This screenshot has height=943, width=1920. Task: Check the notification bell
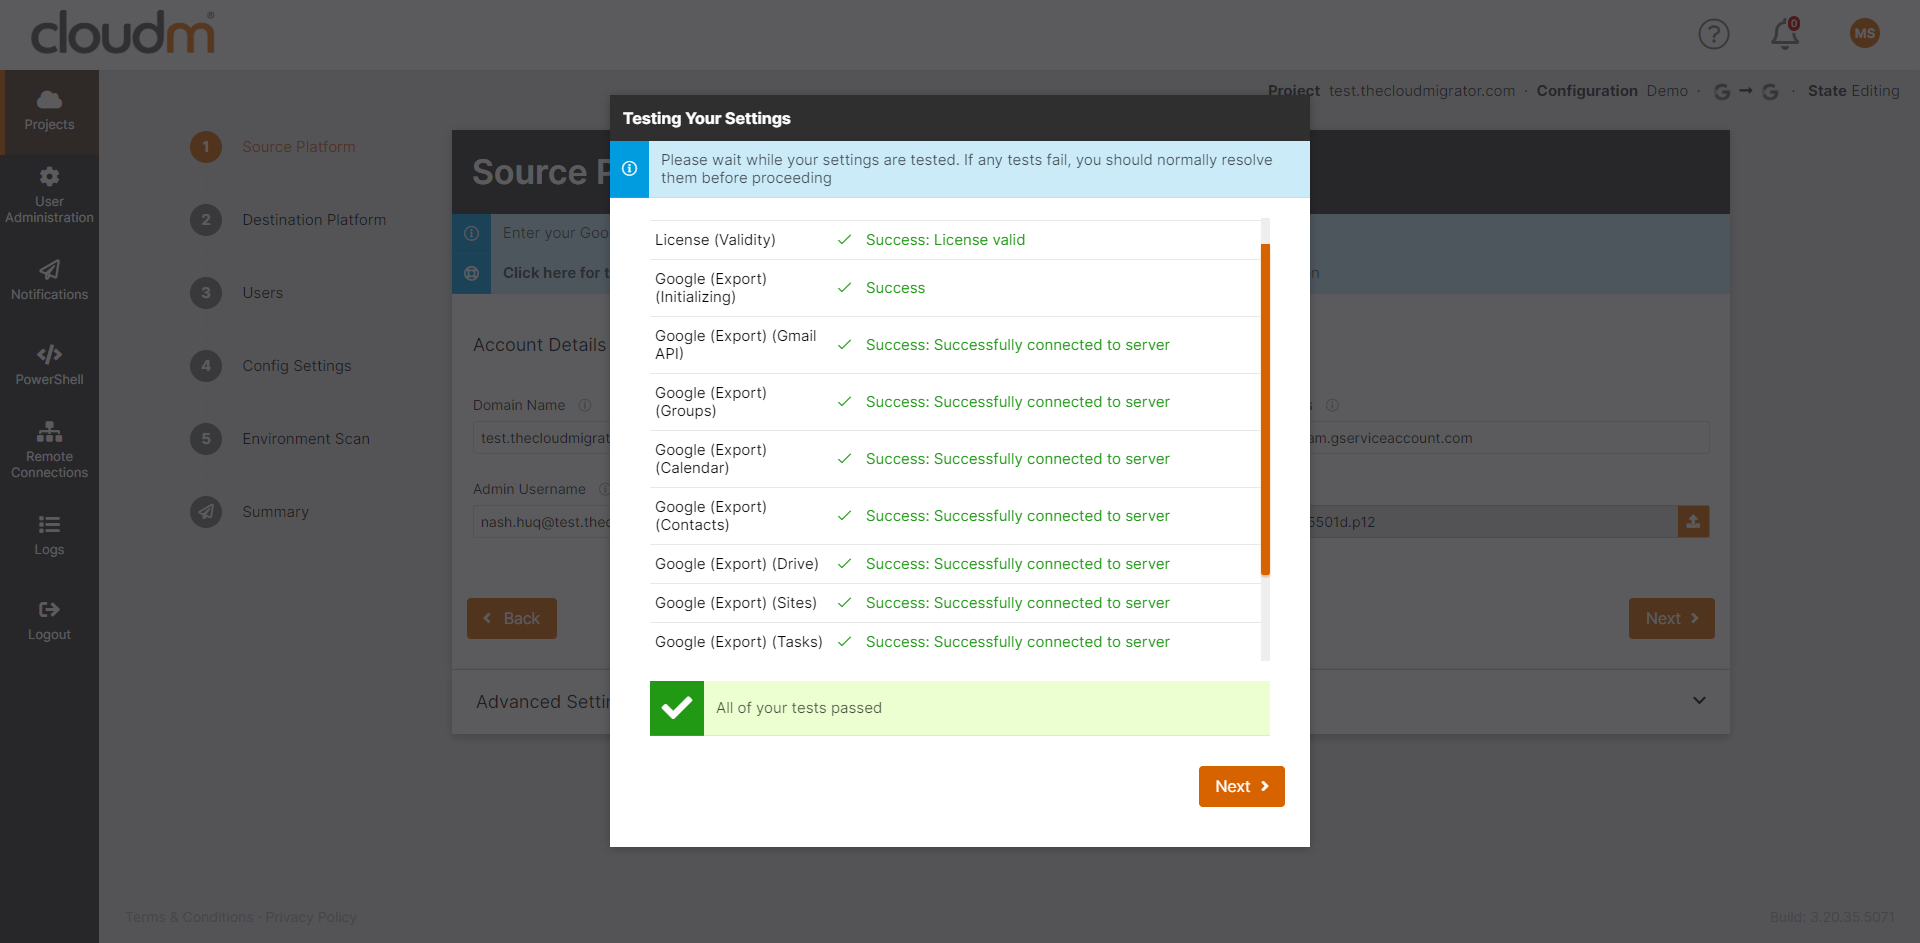tap(1784, 33)
